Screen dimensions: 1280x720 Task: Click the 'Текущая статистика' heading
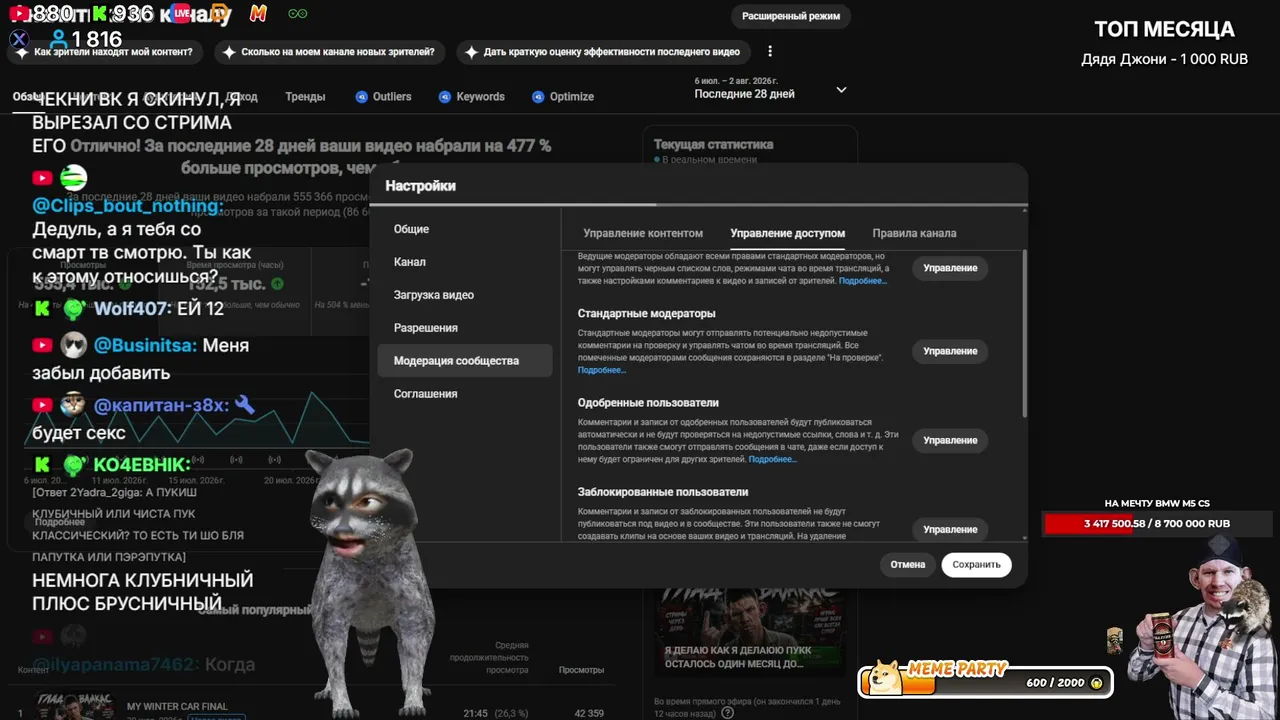[x=713, y=144]
